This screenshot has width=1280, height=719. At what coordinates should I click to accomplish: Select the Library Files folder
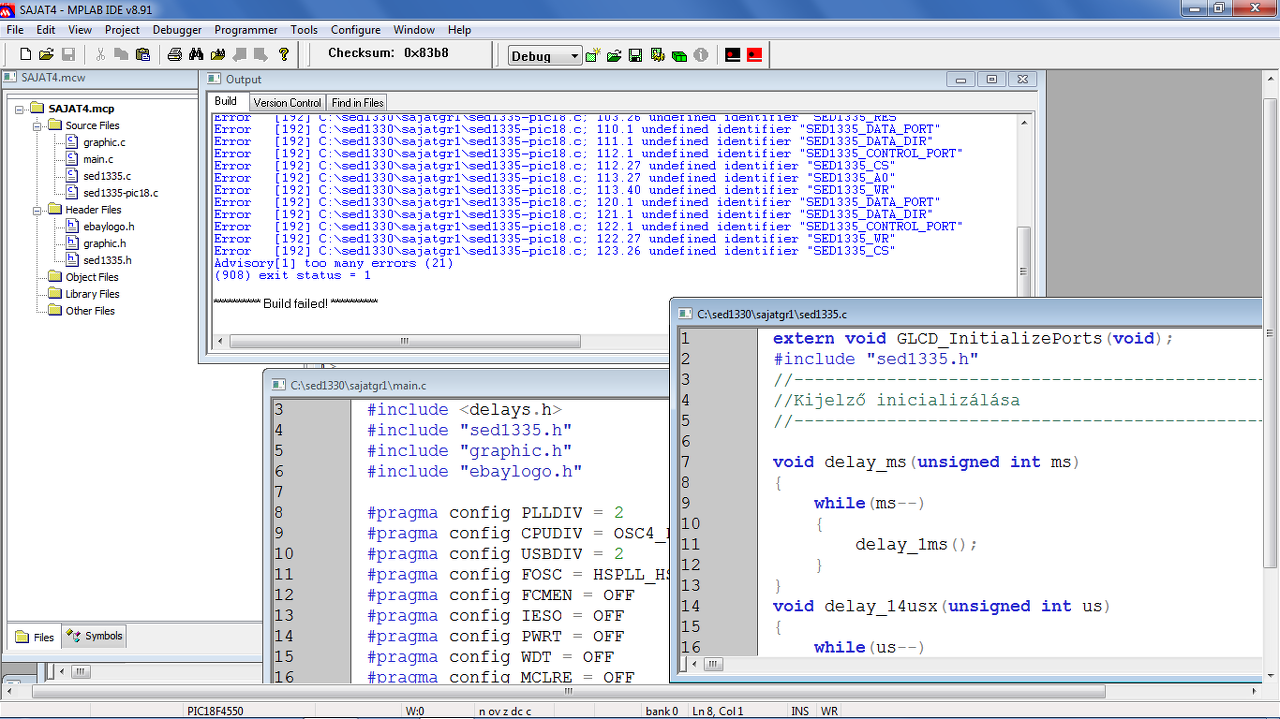click(x=92, y=294)
